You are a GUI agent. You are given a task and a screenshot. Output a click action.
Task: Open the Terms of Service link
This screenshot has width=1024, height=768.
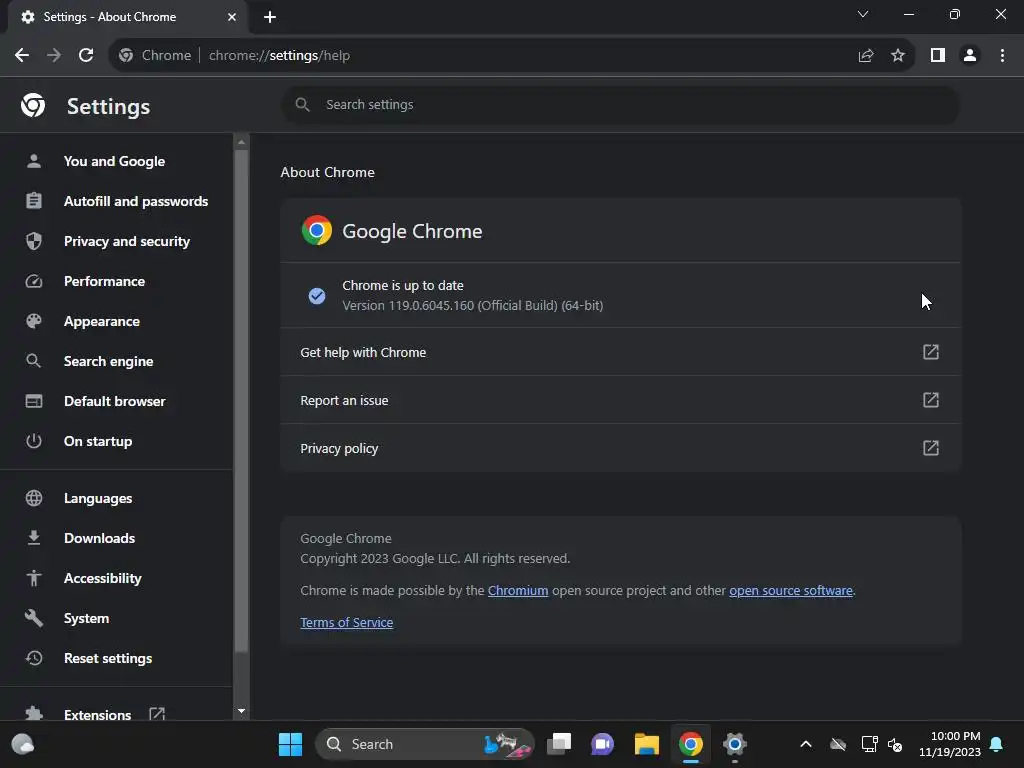[x=347, y=622]
